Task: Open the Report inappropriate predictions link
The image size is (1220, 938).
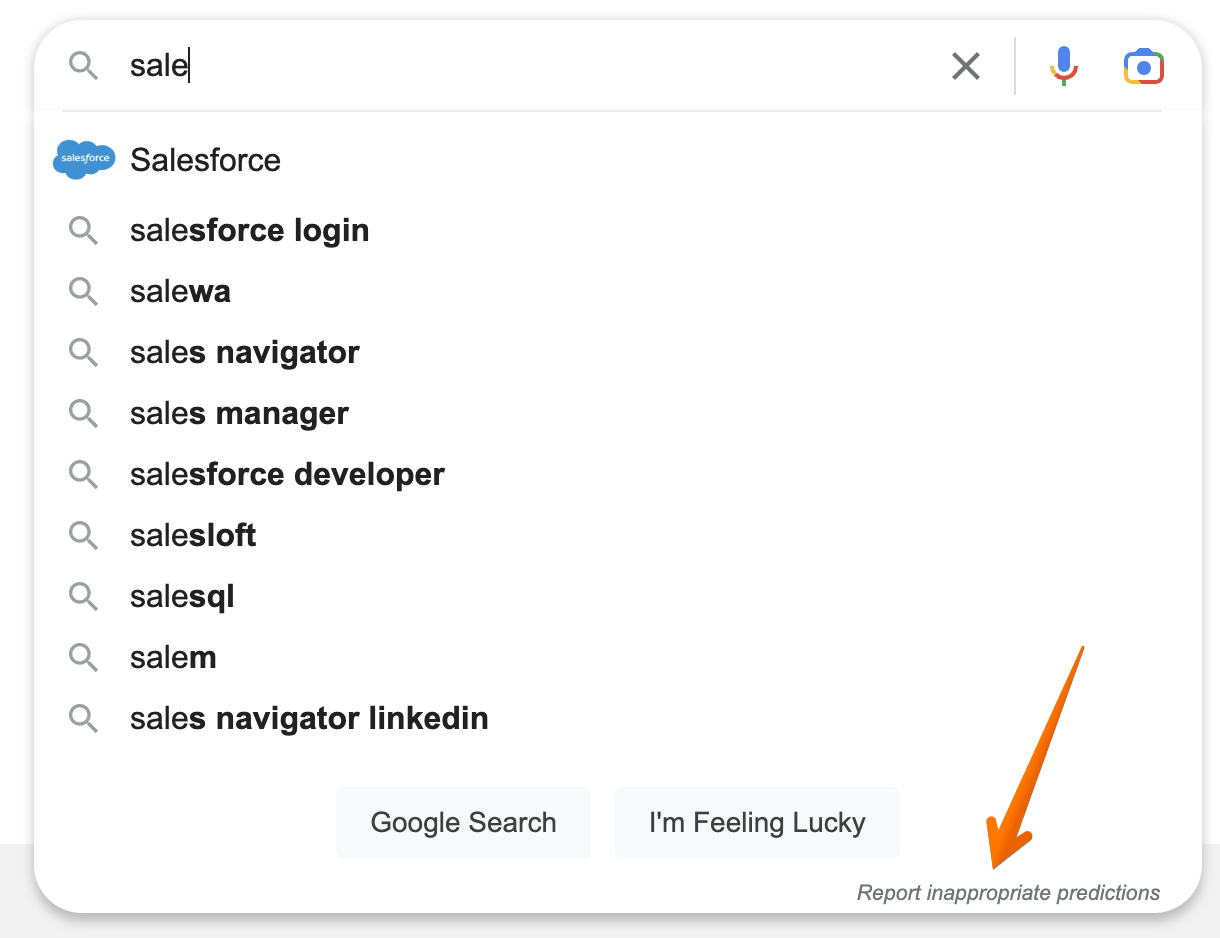Action: point(1008,893)
